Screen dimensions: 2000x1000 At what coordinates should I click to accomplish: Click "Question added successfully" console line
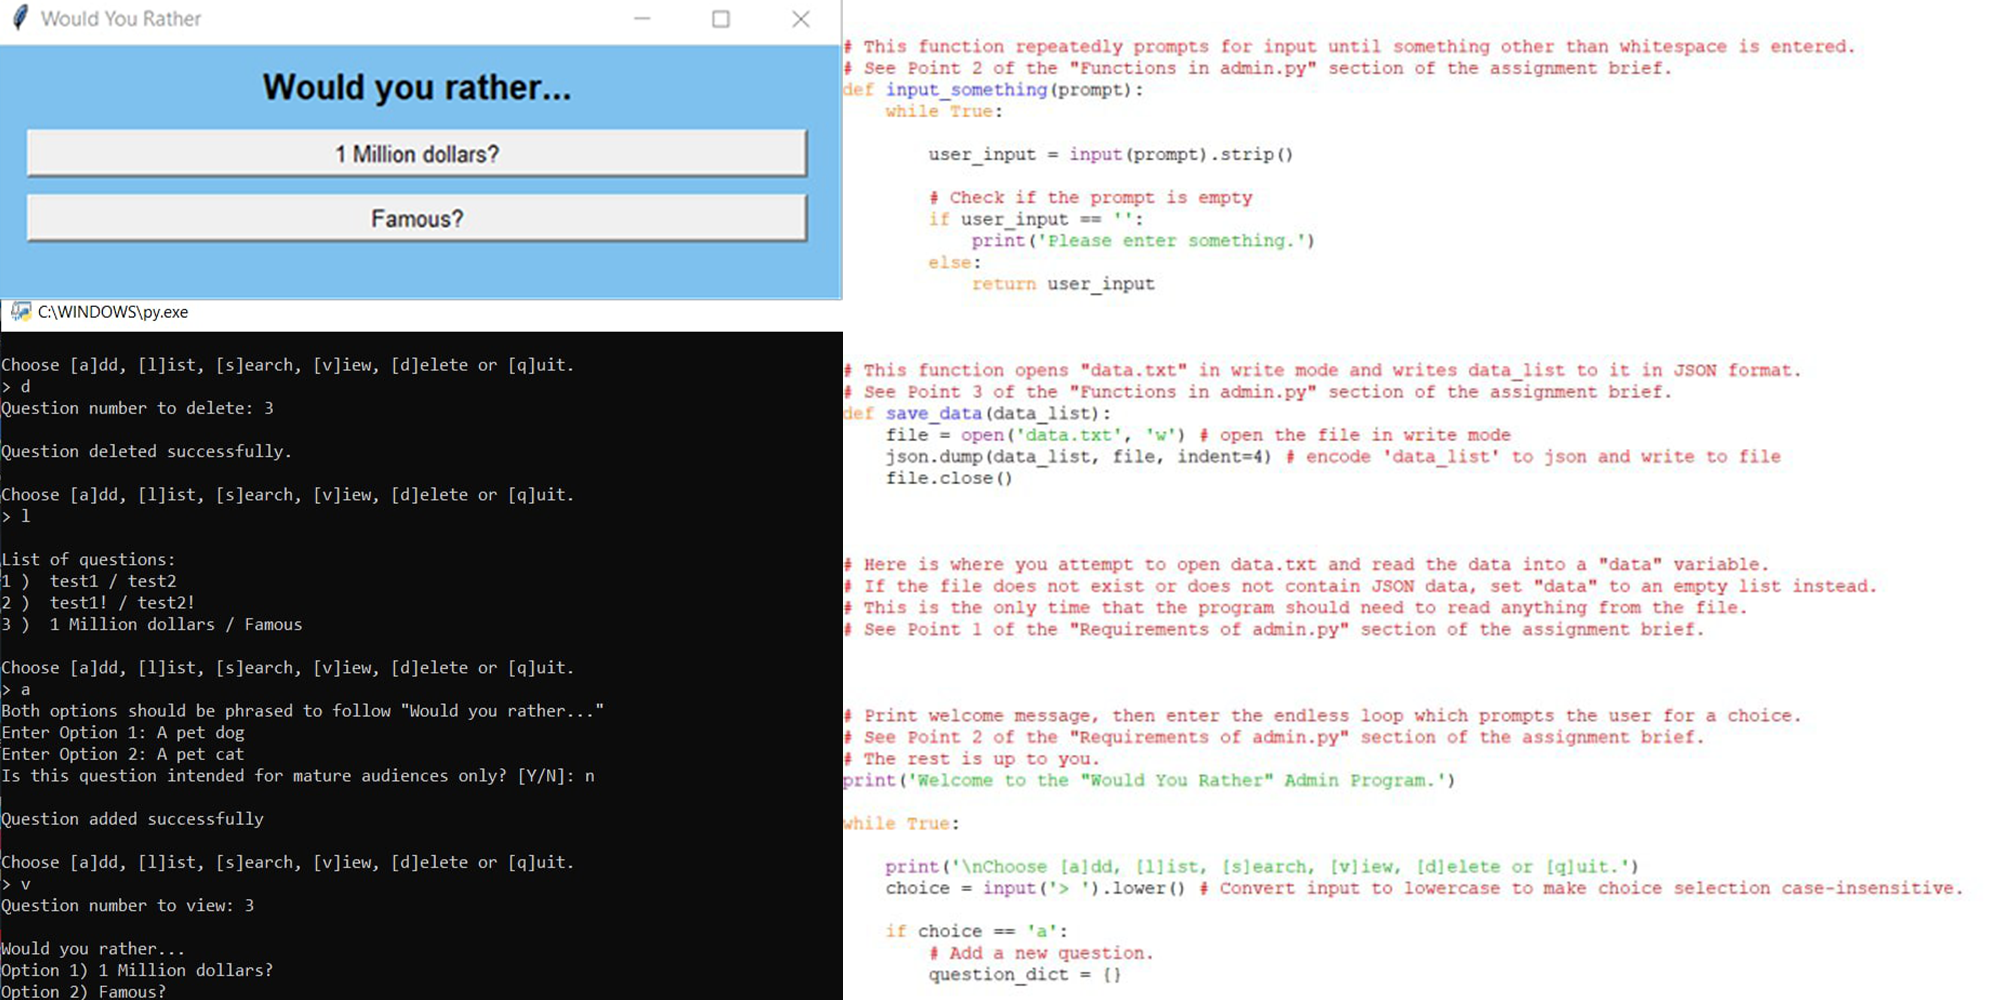pos(133,819)
